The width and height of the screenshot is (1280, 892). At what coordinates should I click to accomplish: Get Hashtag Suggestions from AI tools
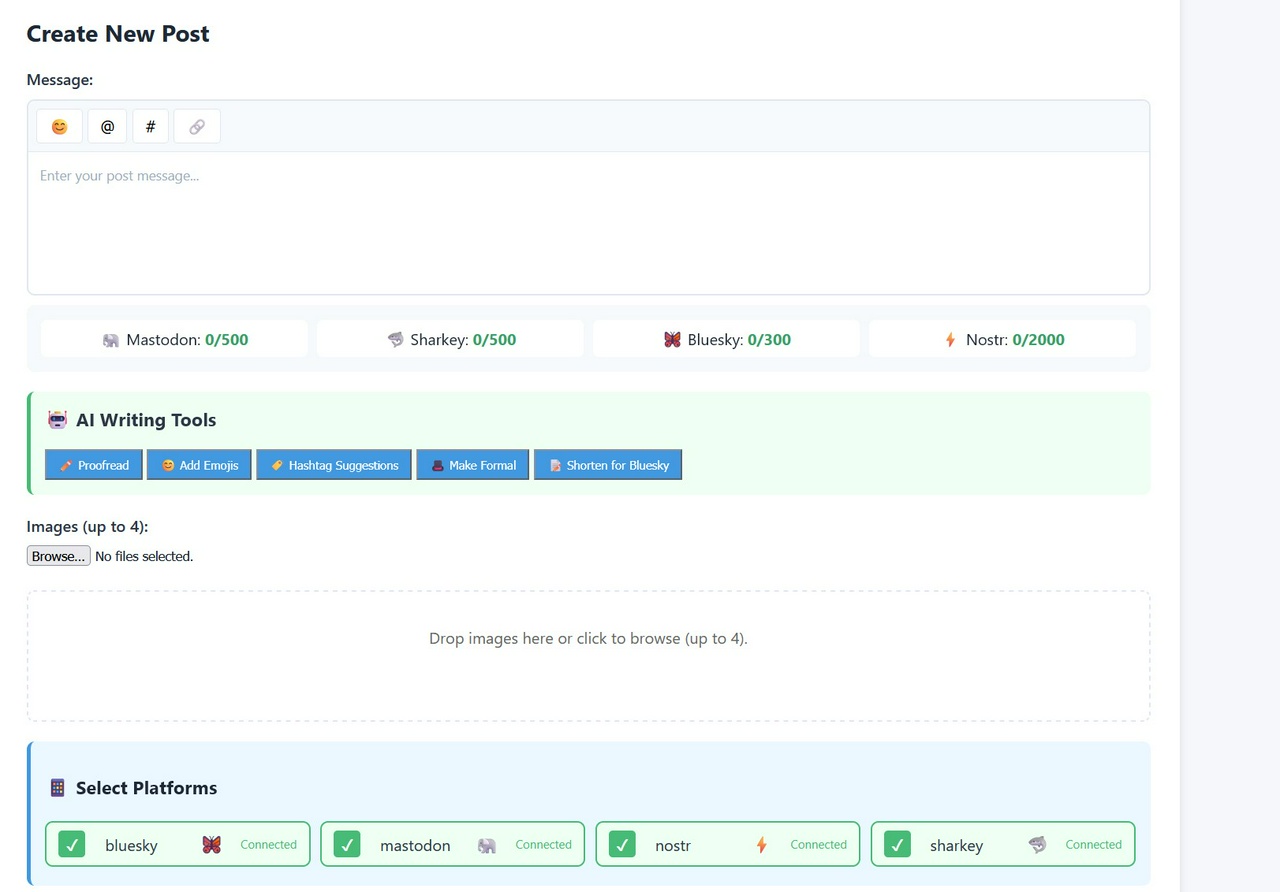[334, 465]
